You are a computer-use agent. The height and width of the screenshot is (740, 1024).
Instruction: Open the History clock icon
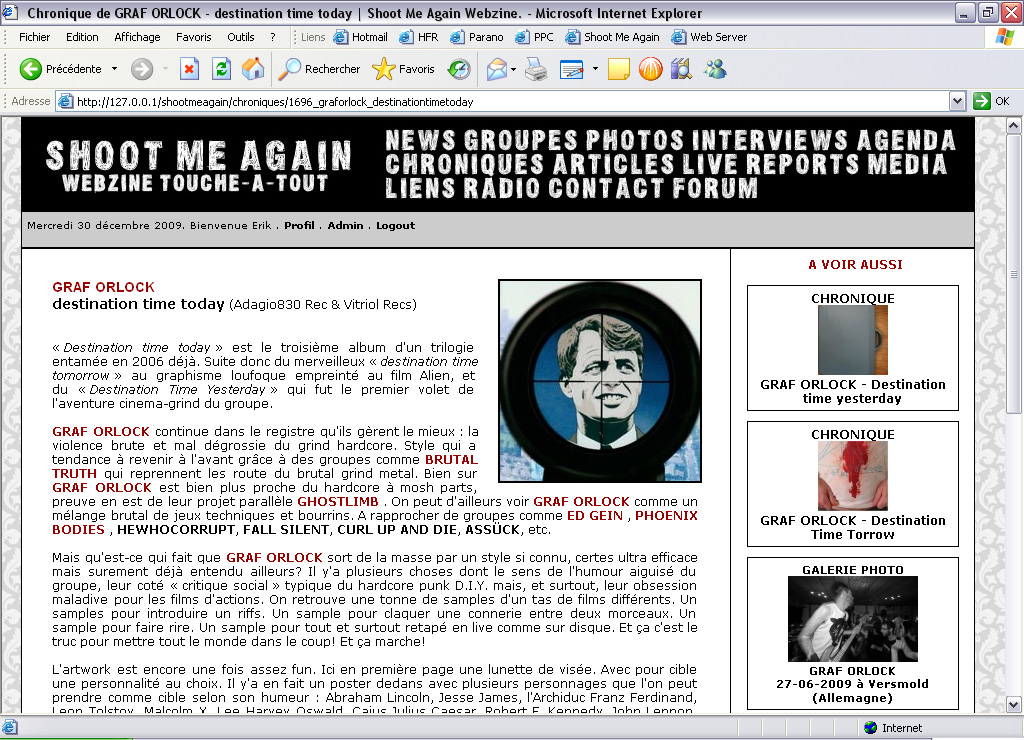(458, 69)
